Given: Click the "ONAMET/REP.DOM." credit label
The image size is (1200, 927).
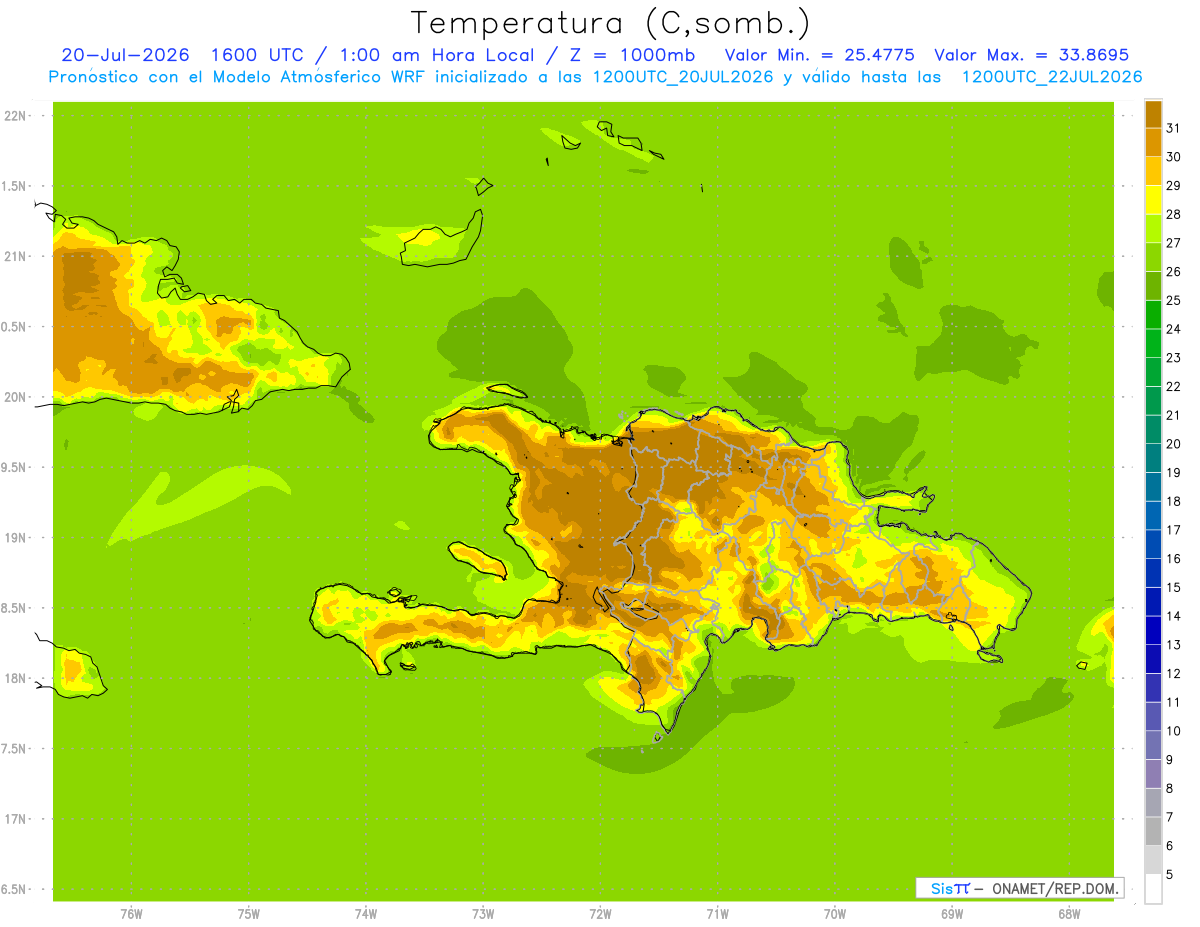Looking at the screenshot, I should coord(1056,888).
